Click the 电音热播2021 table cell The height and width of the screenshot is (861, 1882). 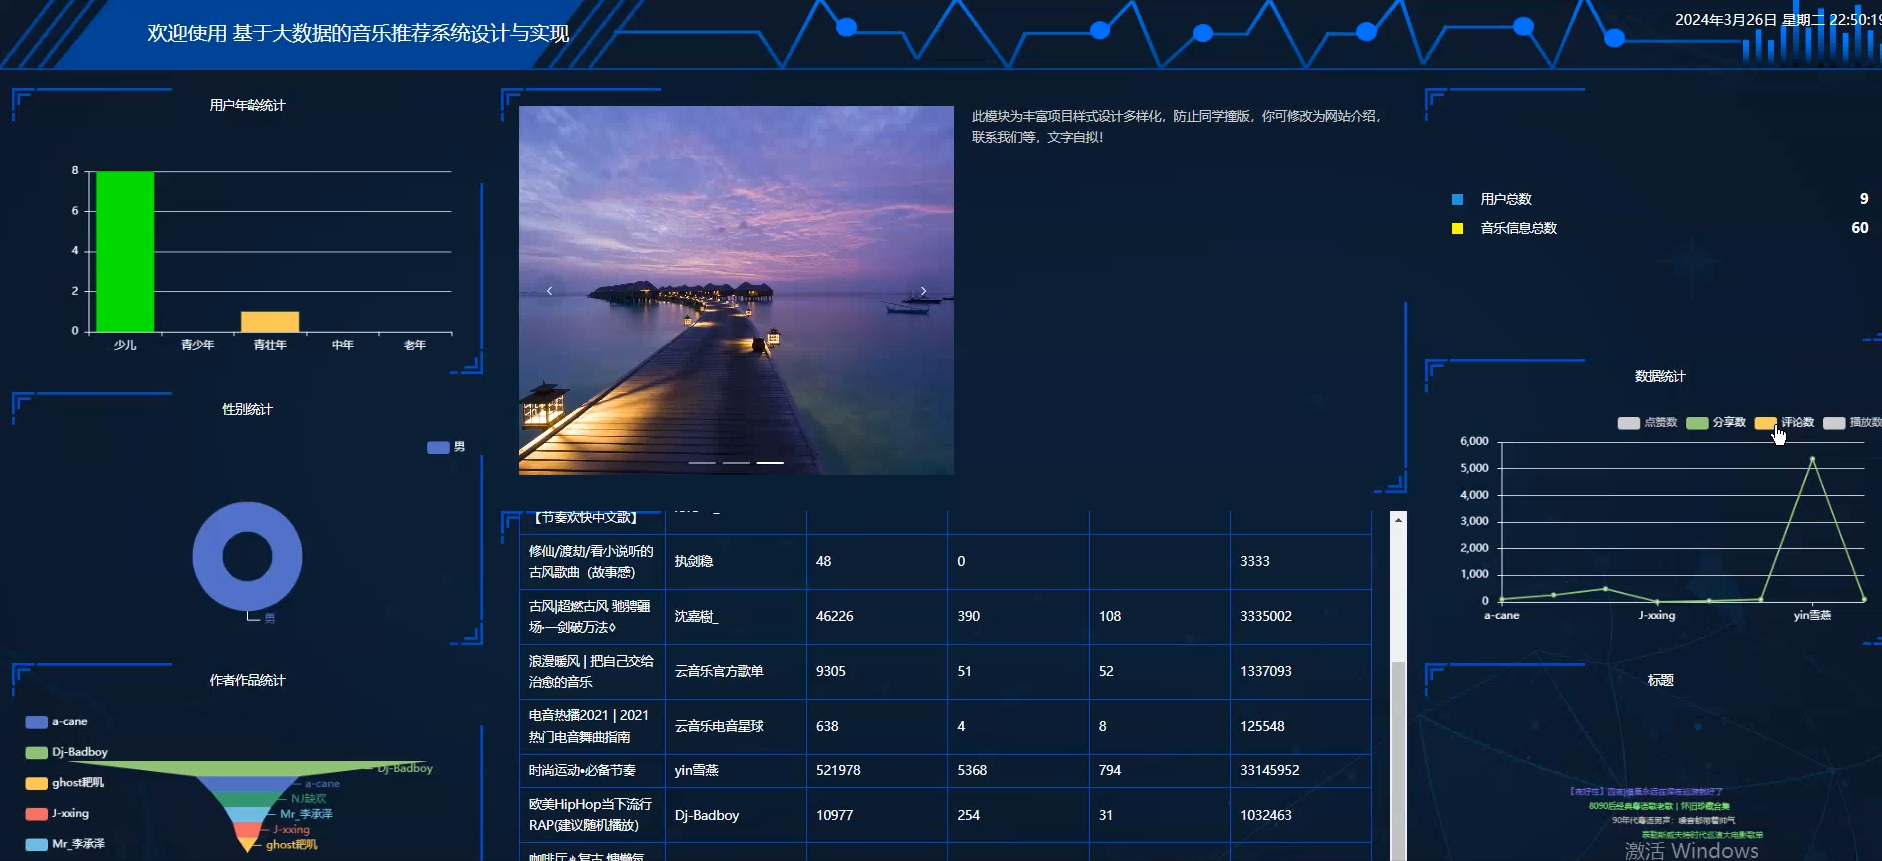coord(591,726)
